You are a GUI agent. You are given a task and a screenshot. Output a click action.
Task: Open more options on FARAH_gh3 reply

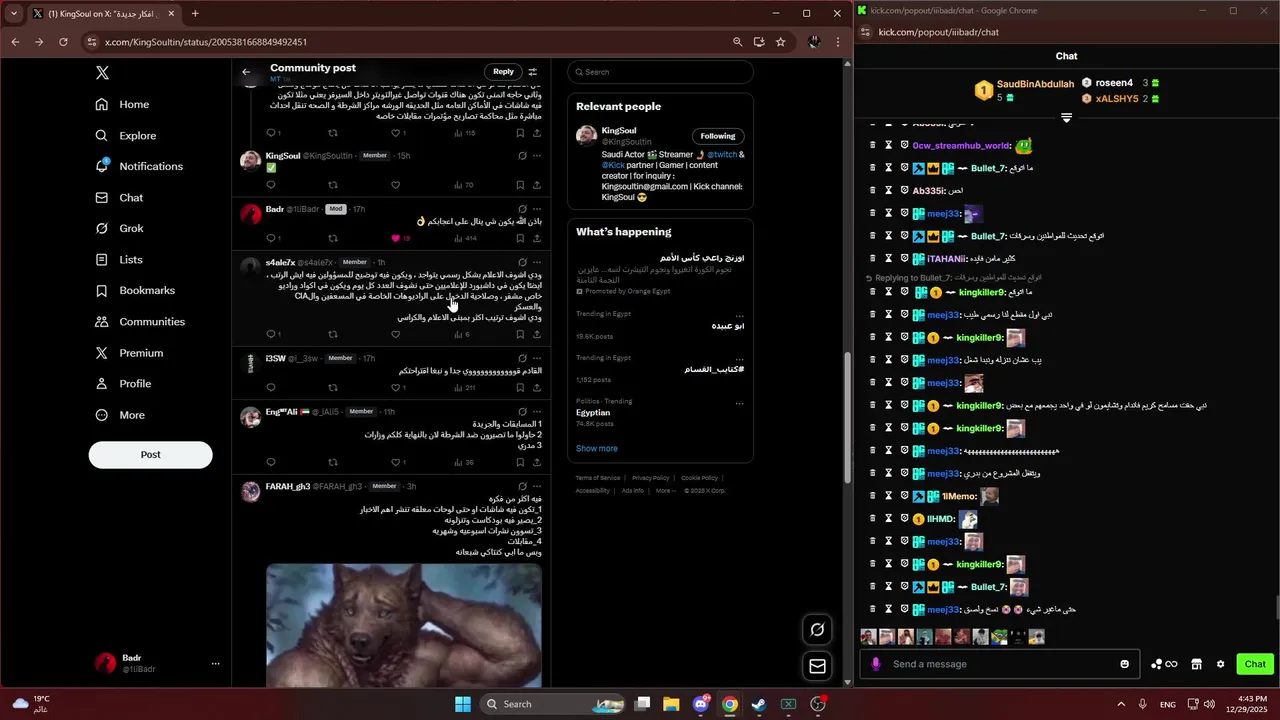coord(537,486)
